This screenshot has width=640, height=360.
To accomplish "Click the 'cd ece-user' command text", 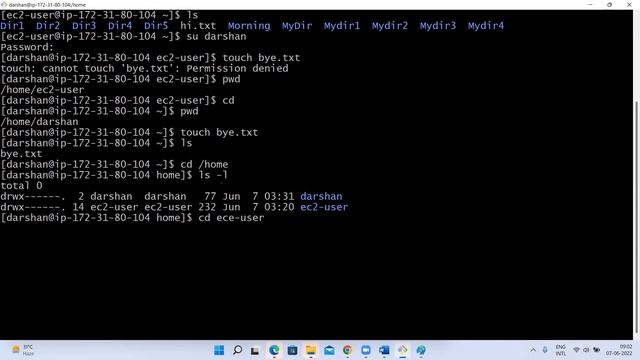I will 231,218.
